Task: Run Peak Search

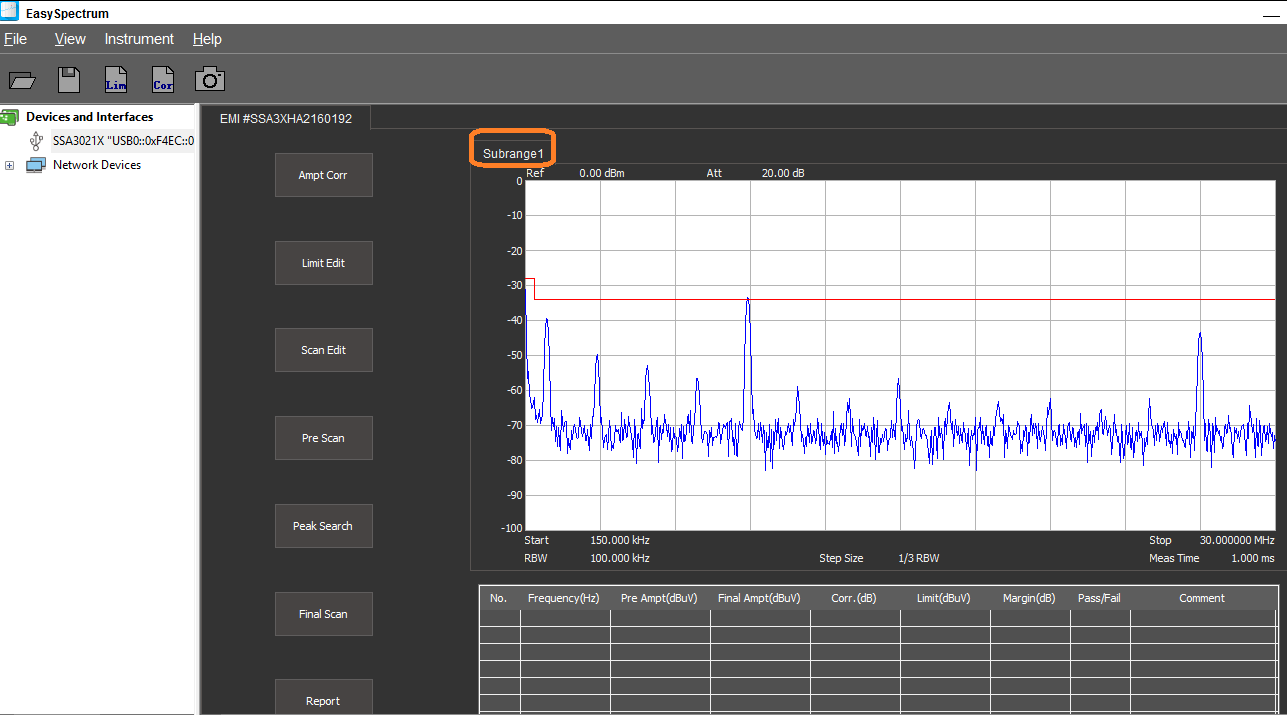Action: [323, 526]
